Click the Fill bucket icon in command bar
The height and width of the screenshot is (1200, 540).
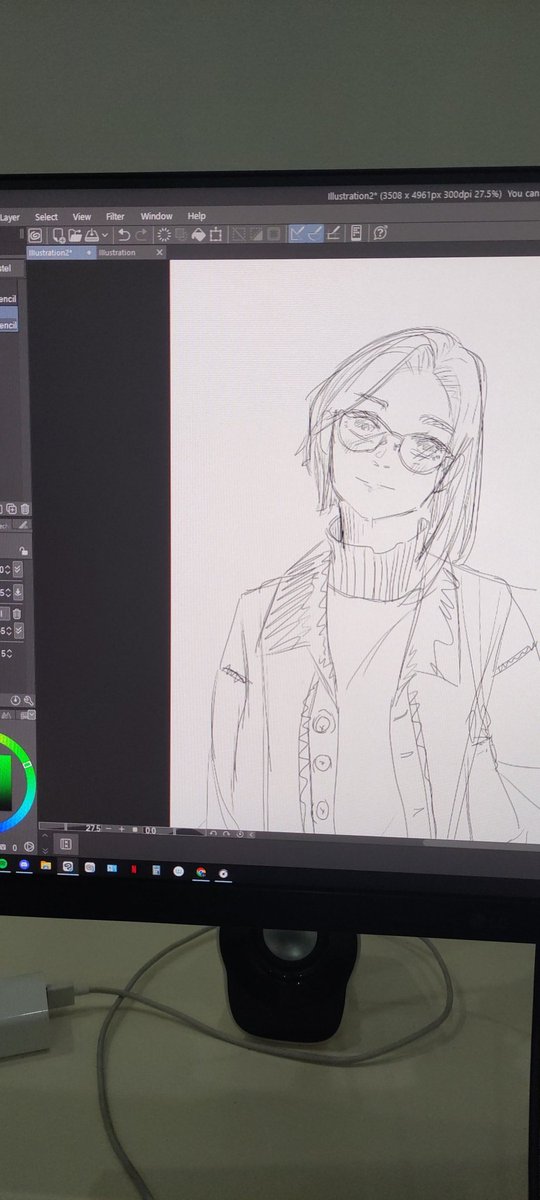[x=198, y=234]
